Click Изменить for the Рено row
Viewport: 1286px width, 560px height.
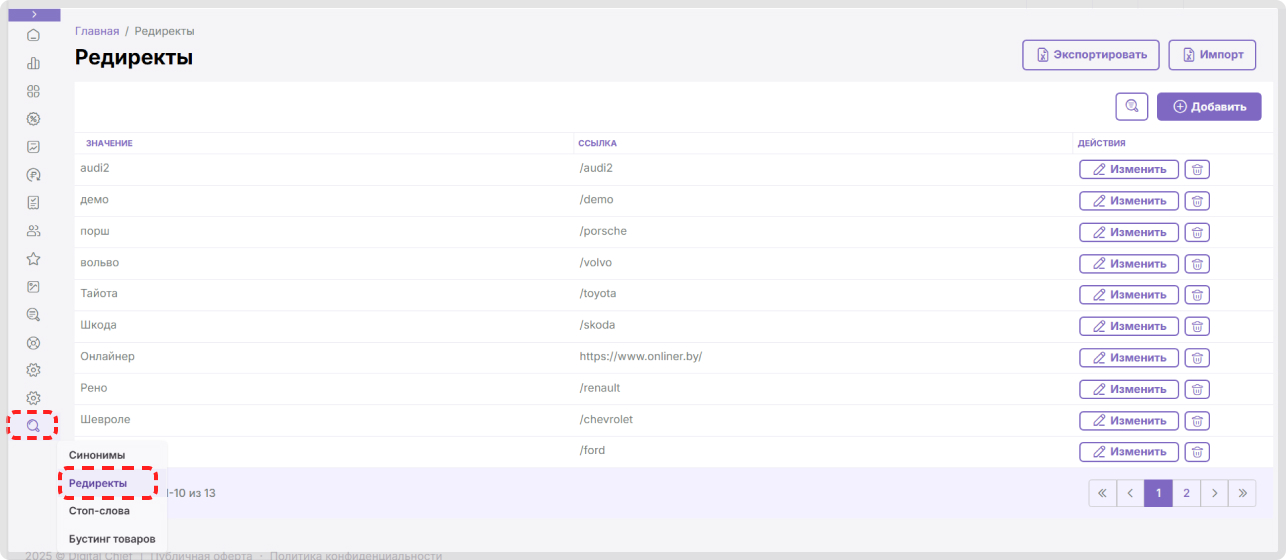click(x=1129, y=389)
